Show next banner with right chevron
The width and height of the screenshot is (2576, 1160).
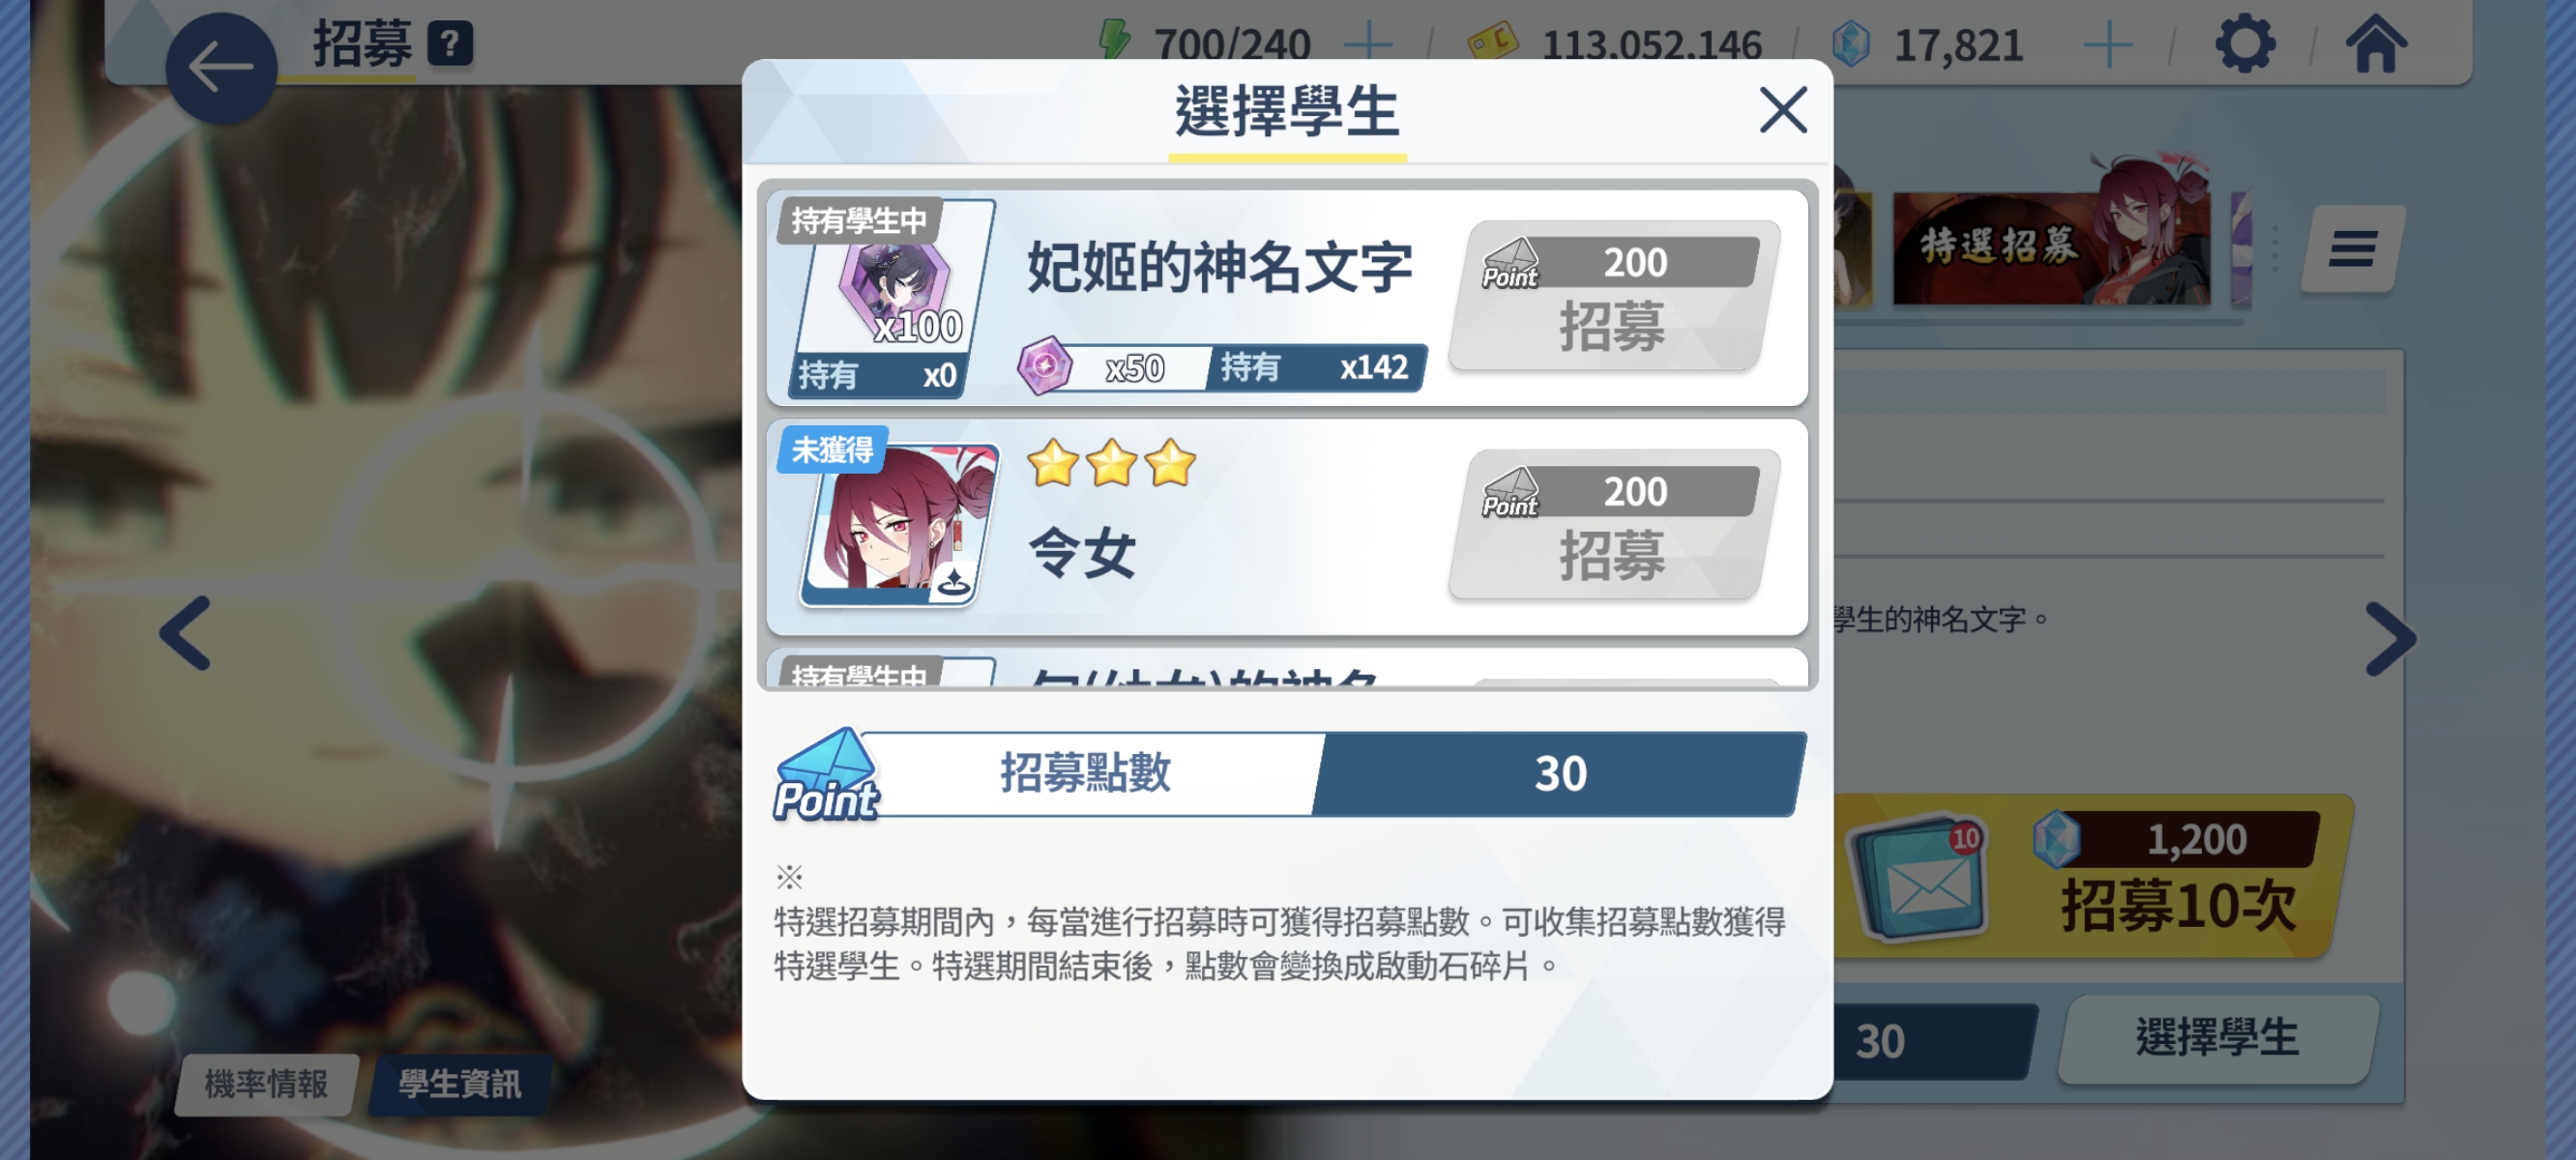2391,638
